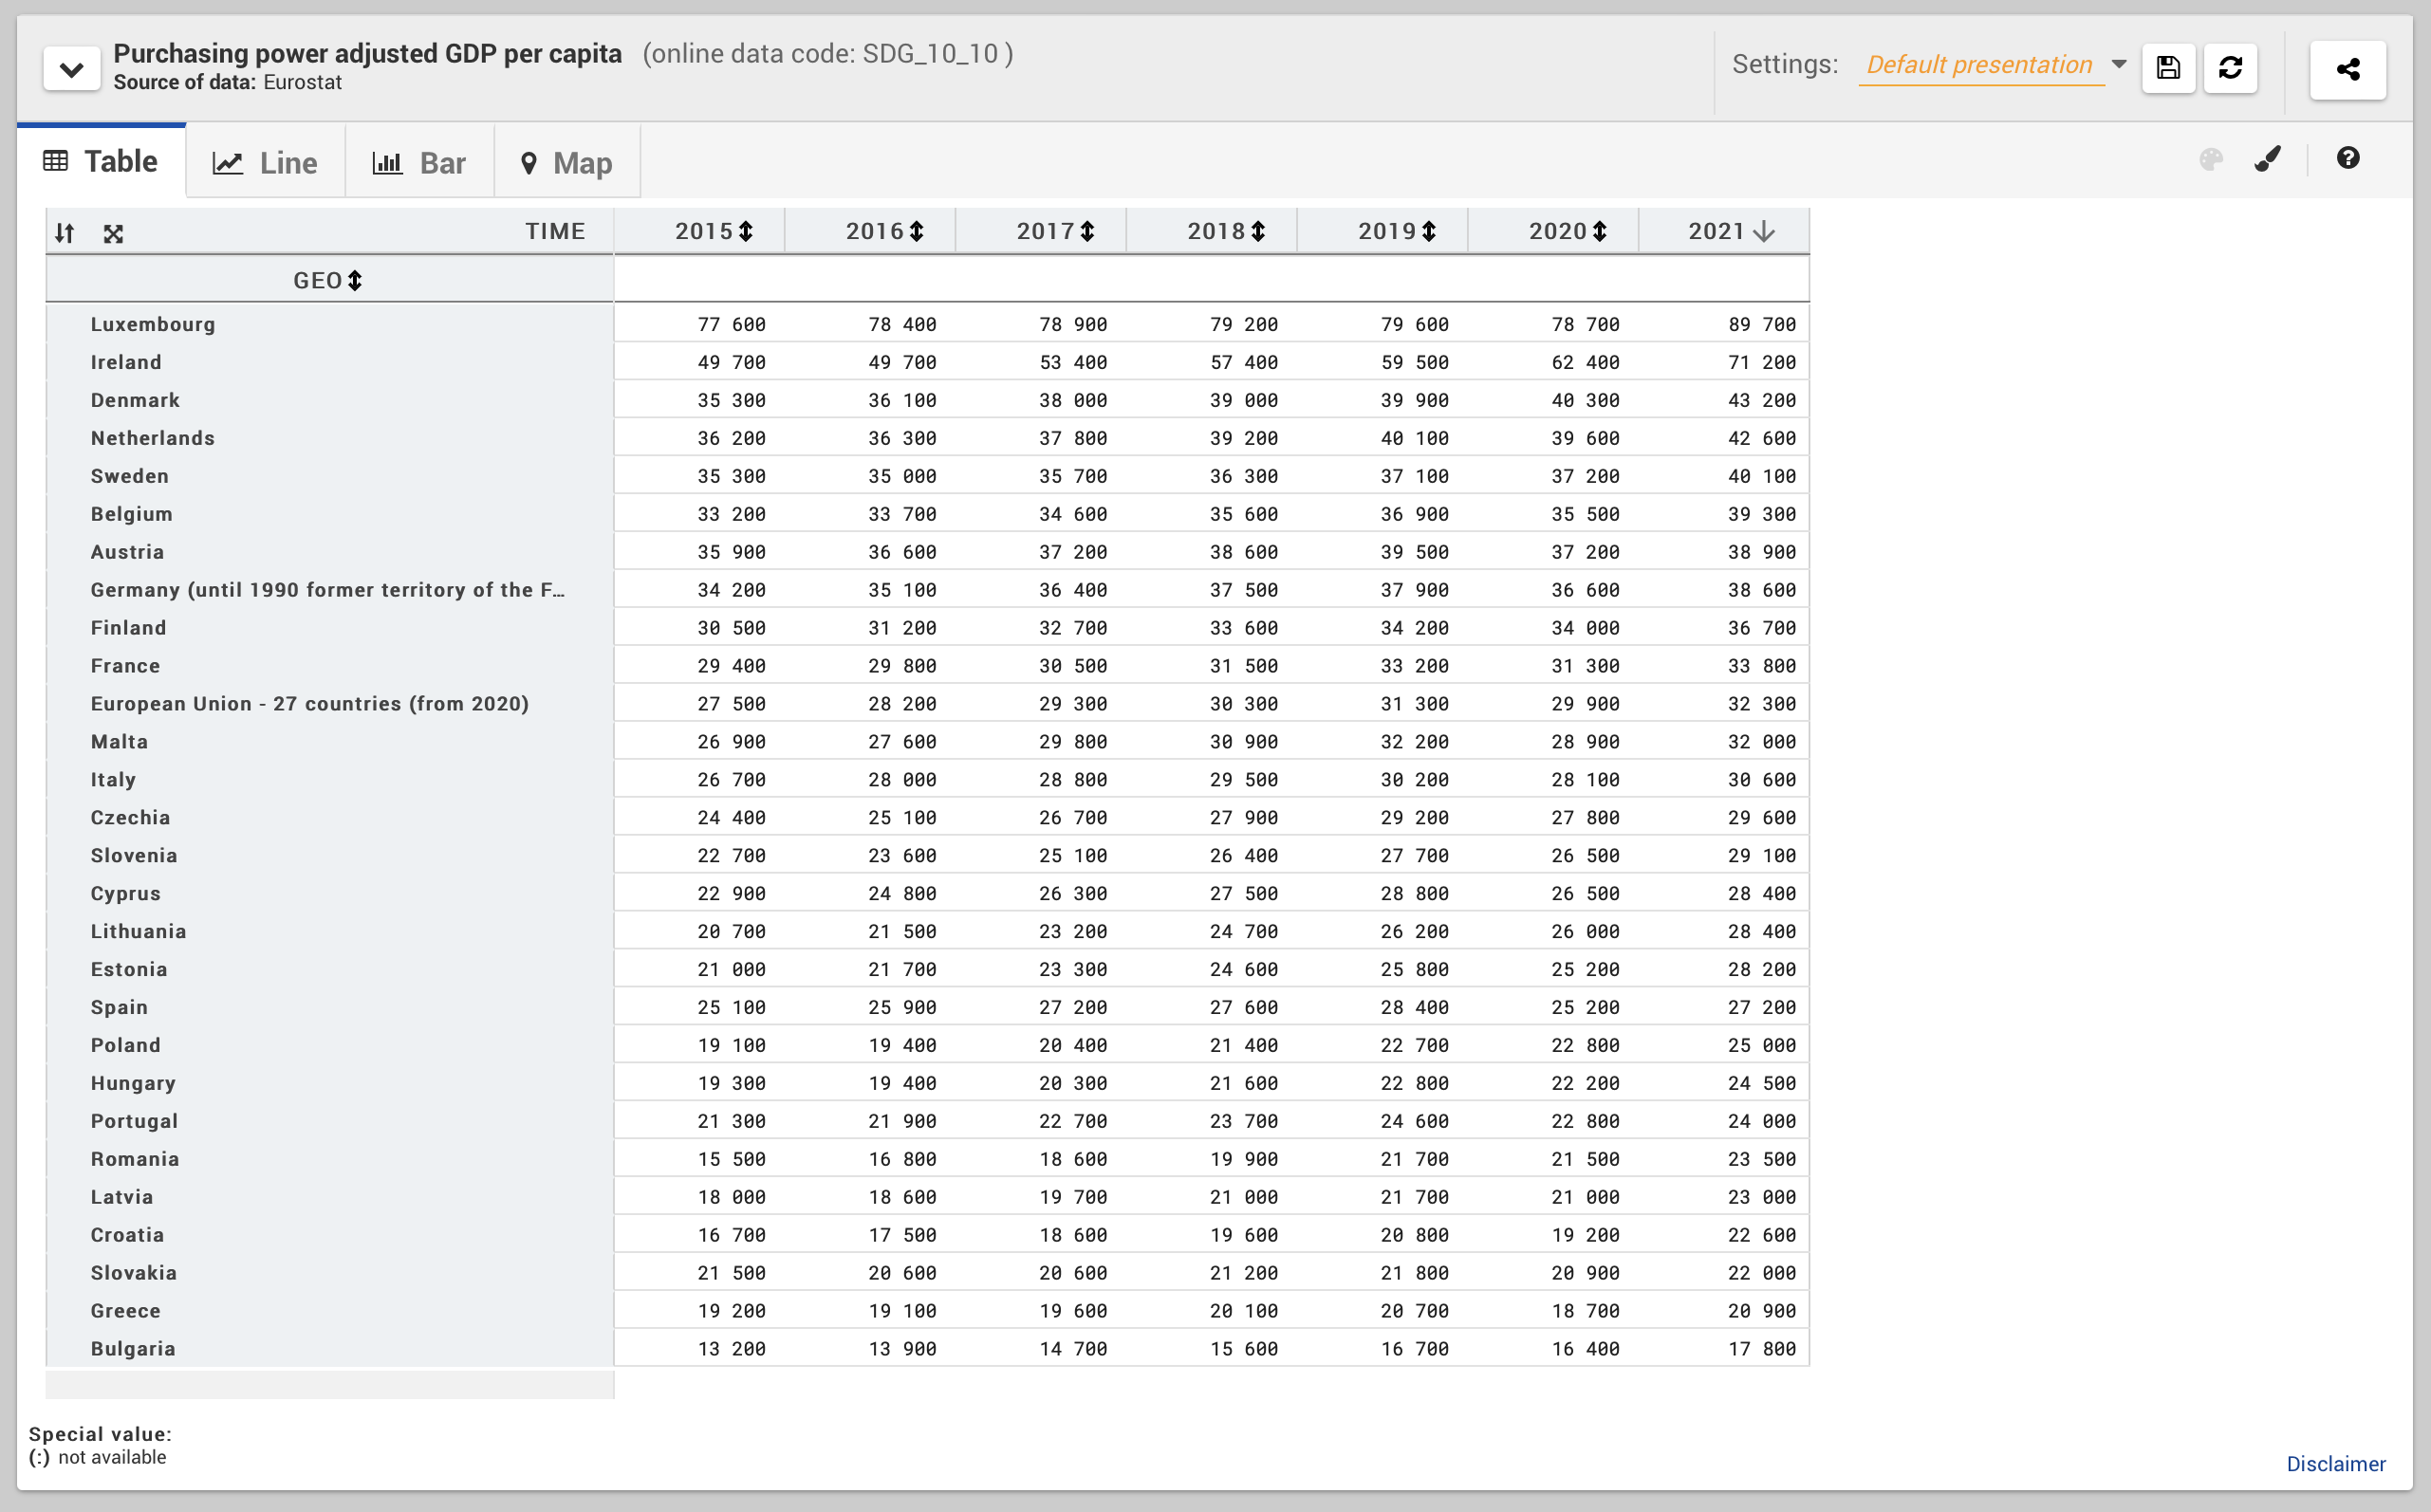Viewport: 2431px width, 1512px height.
Task: Sort by the 2017 column
Action: (1088, 231)
